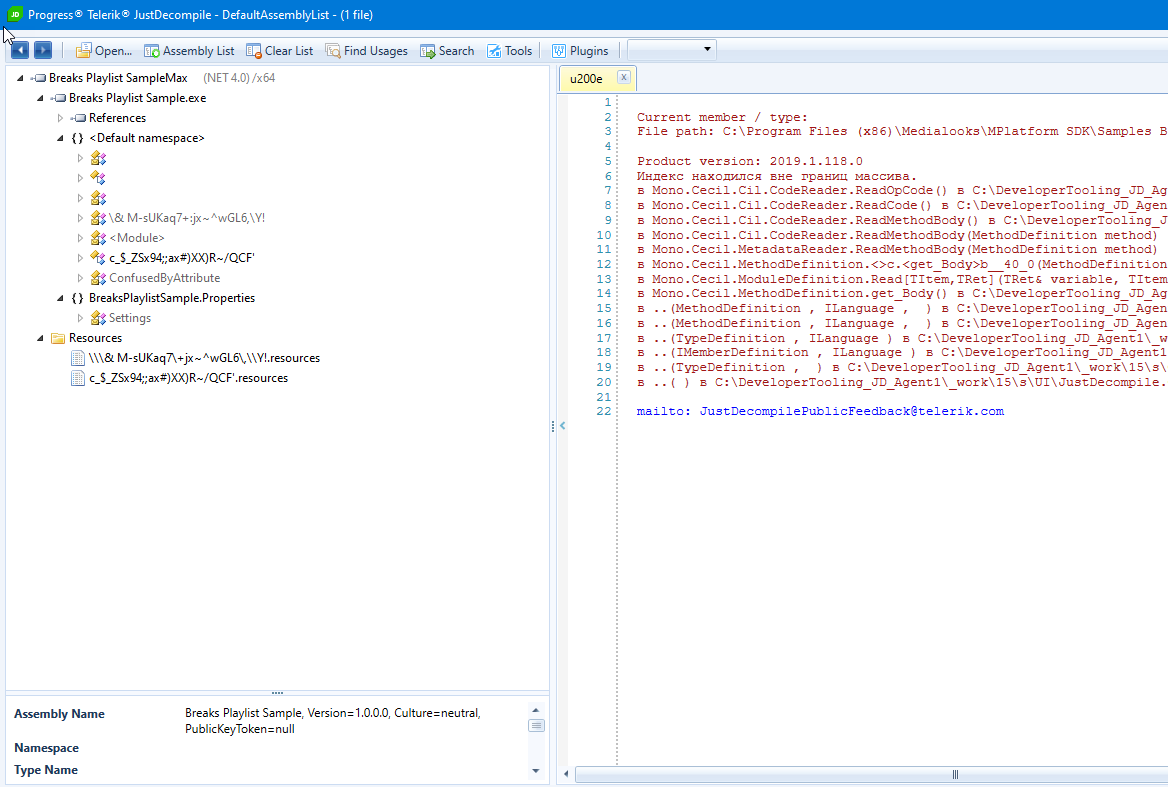Click the JustDecompilePublicFeedback@telerik.com mailto link
The height and width of the screenshot is (787, 1168).
coord(851,412)
